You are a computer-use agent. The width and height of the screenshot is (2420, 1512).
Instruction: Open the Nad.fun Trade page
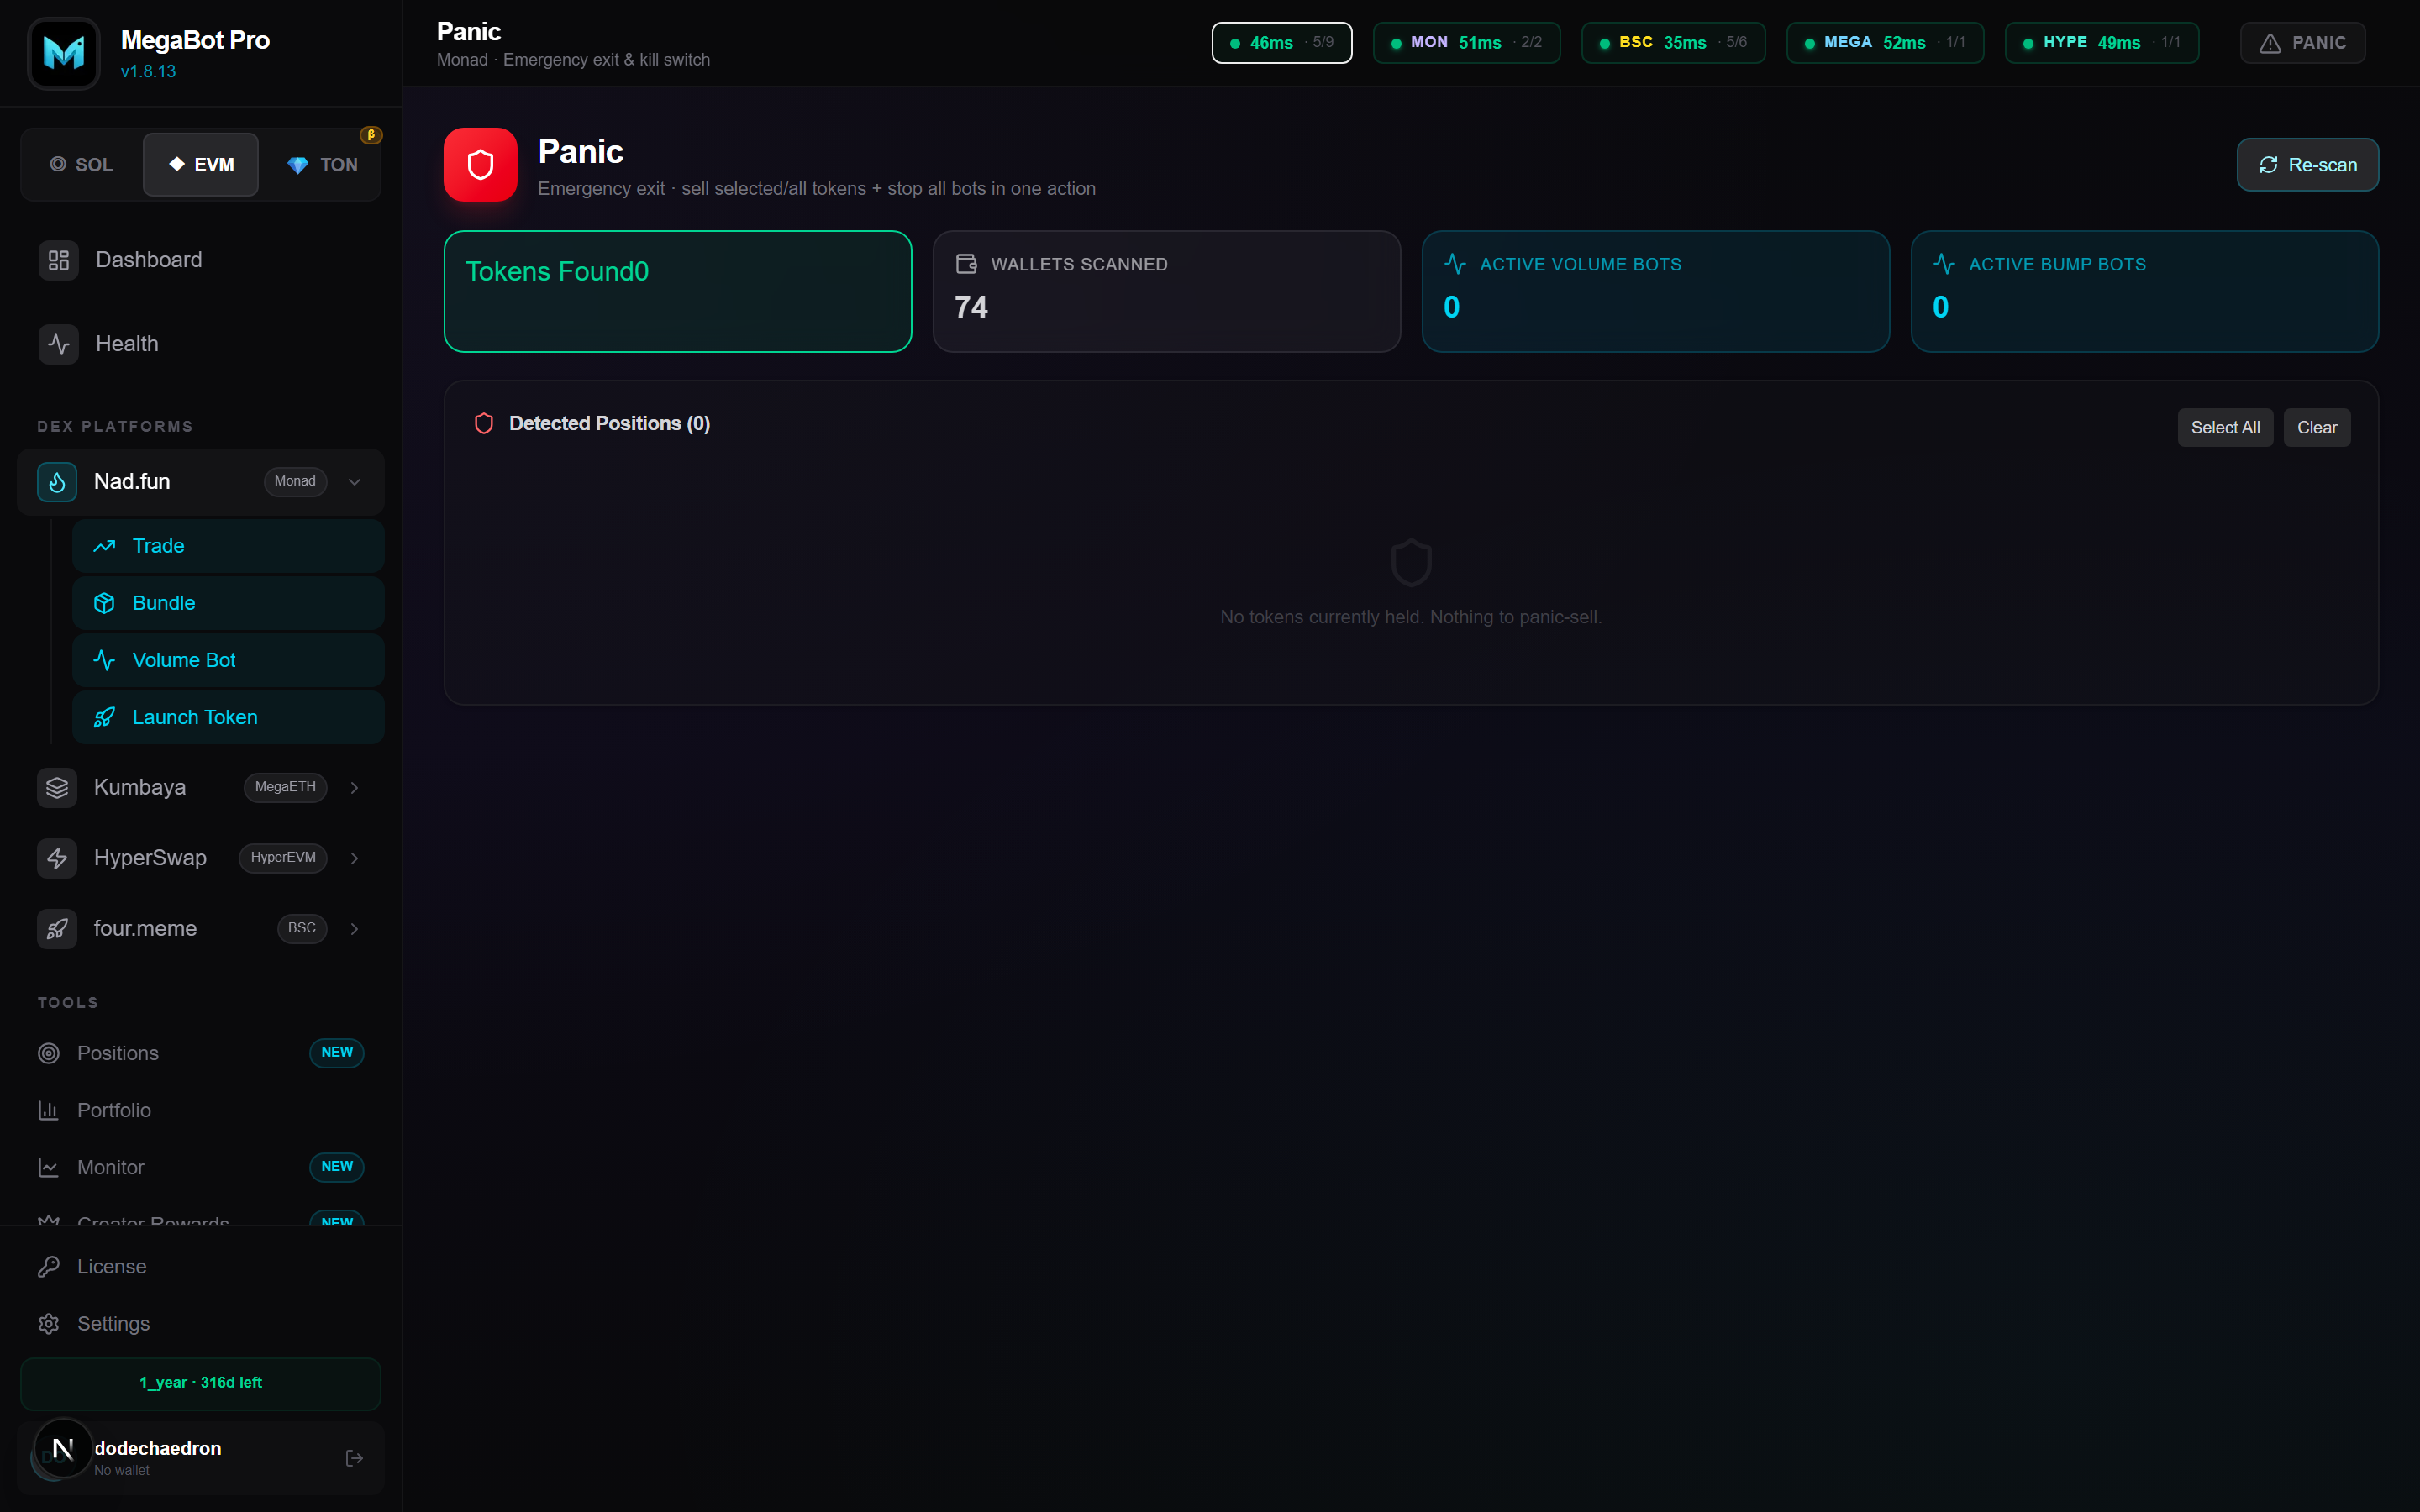click(228, 546)
